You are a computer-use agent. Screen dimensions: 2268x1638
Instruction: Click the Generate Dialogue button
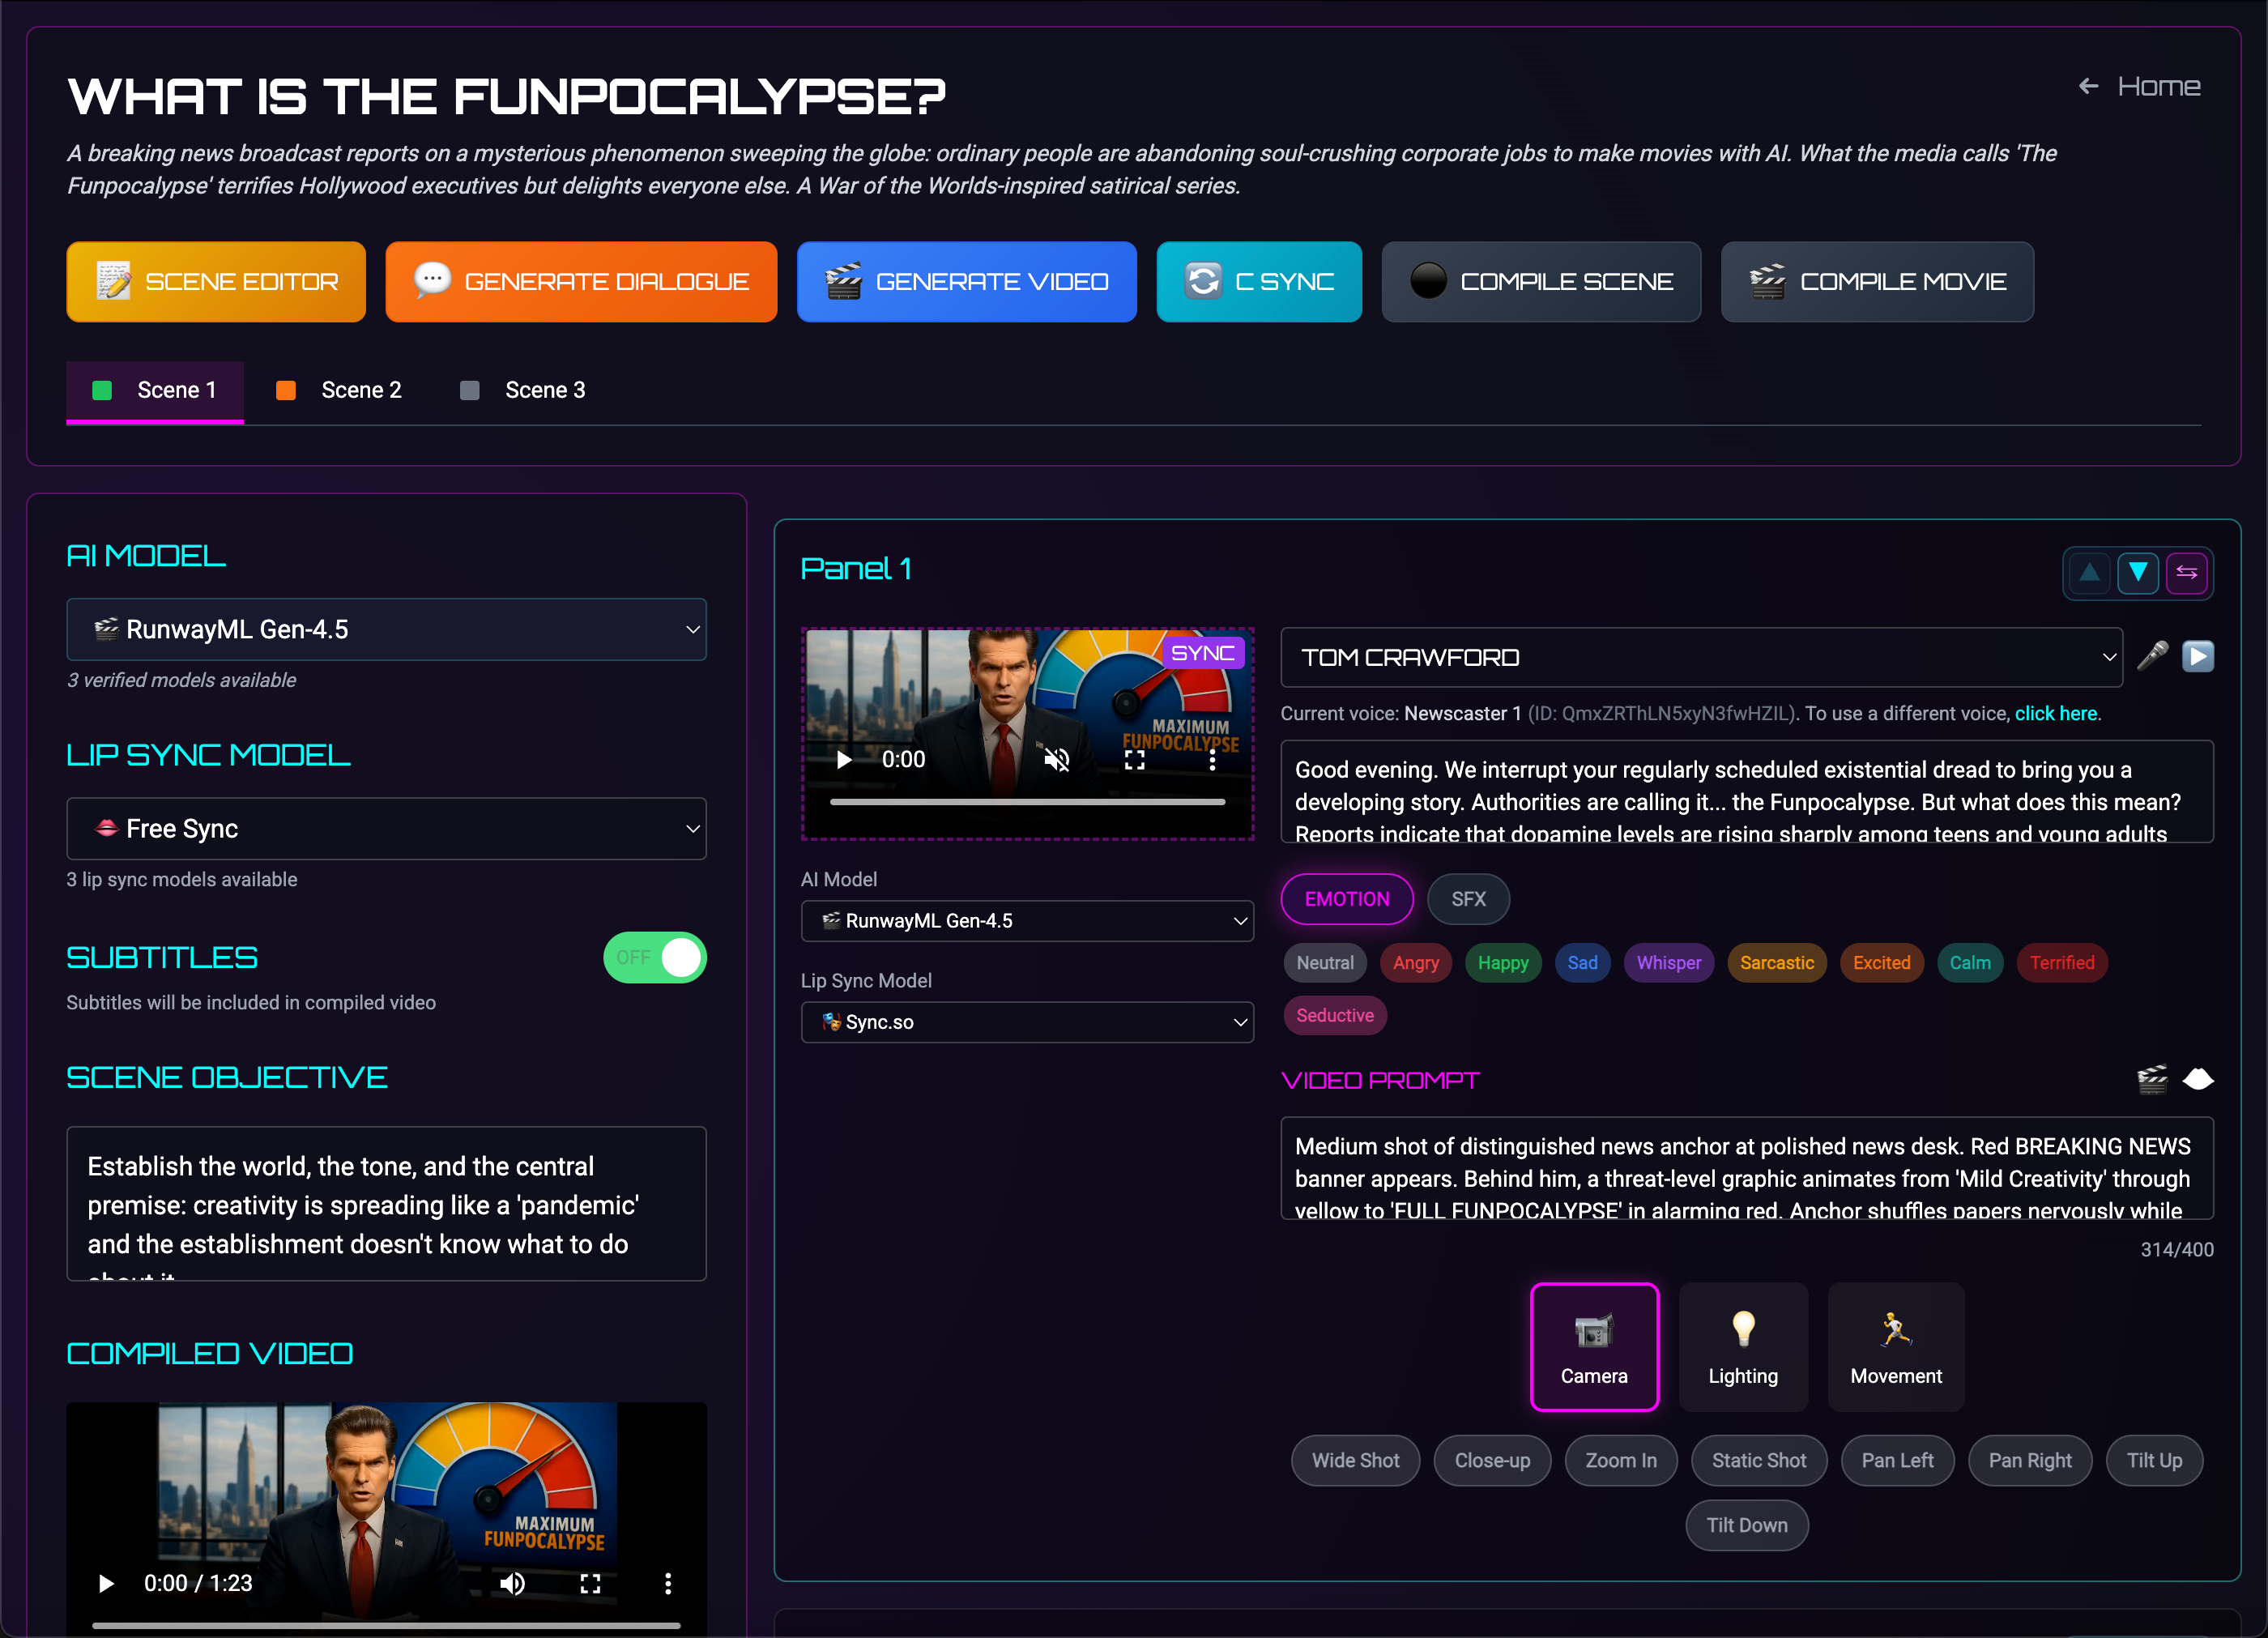pos(581,282)
